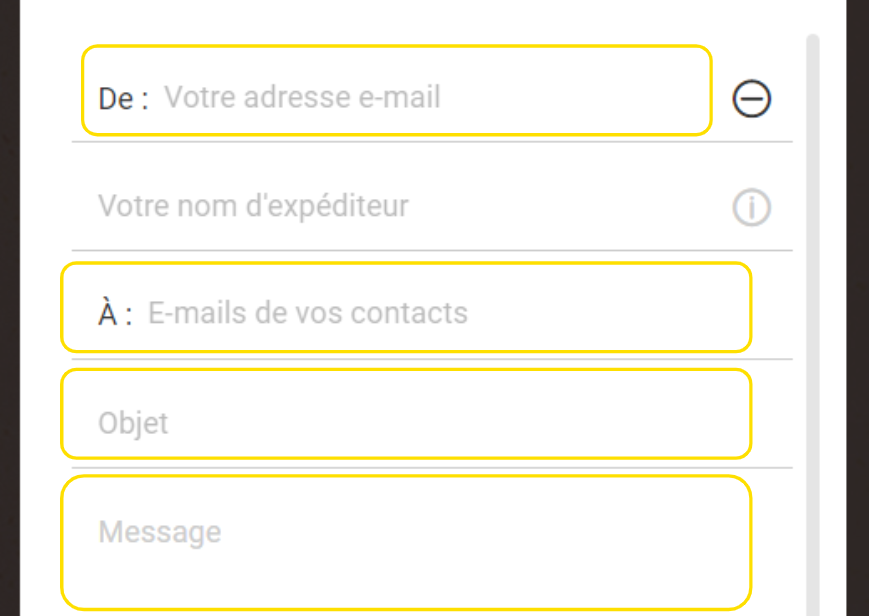Select the email subject line input
Screen dimensions: 869x616
point(406,414)
